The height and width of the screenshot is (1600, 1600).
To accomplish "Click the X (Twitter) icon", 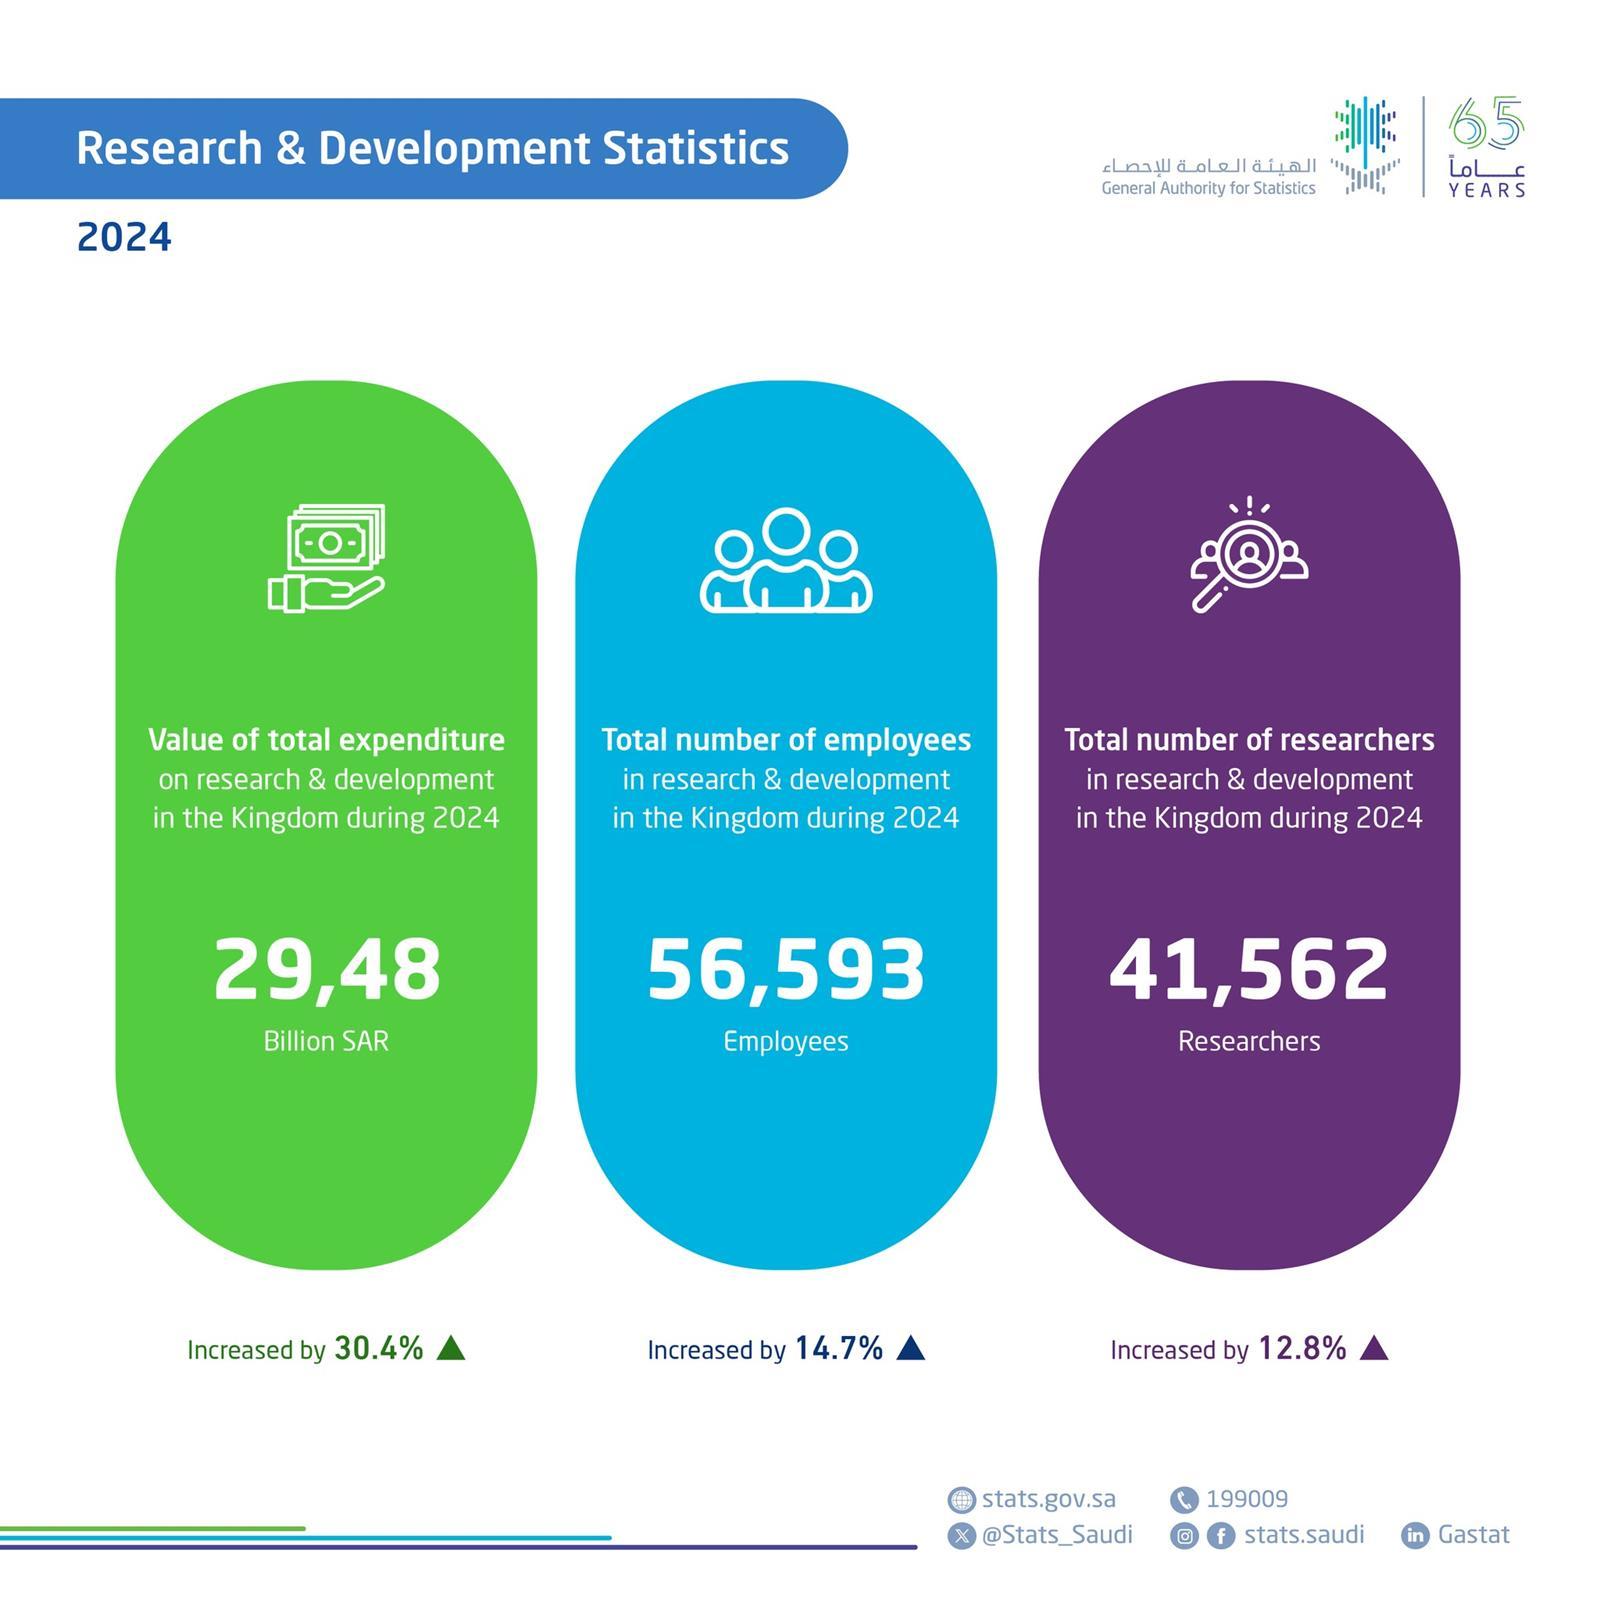I will coord(961,1536).
